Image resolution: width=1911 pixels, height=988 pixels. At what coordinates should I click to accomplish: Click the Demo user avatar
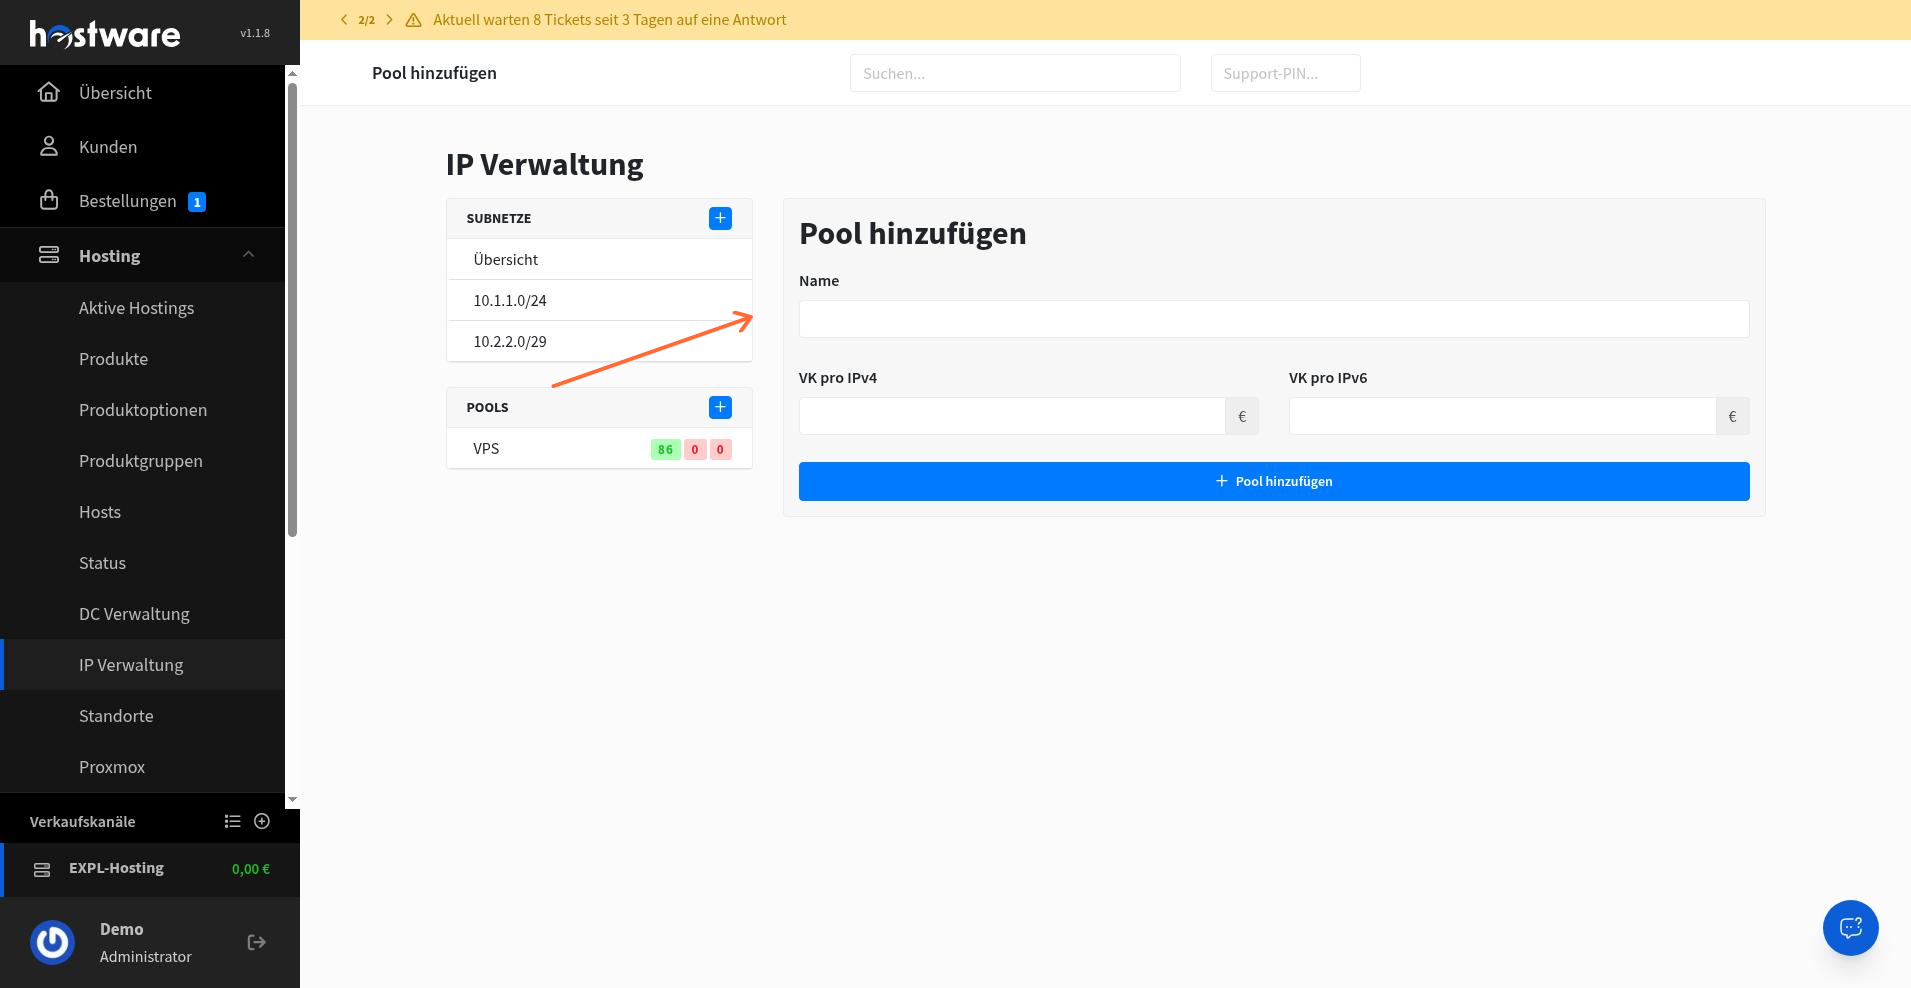53,942
